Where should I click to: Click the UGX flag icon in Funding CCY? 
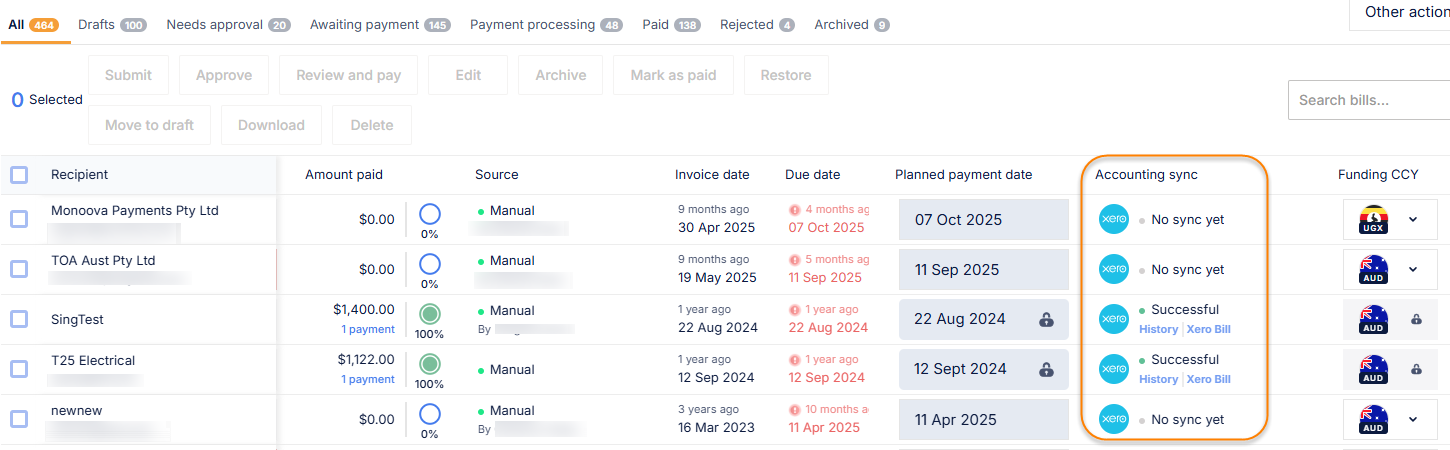pos(1374,220)
